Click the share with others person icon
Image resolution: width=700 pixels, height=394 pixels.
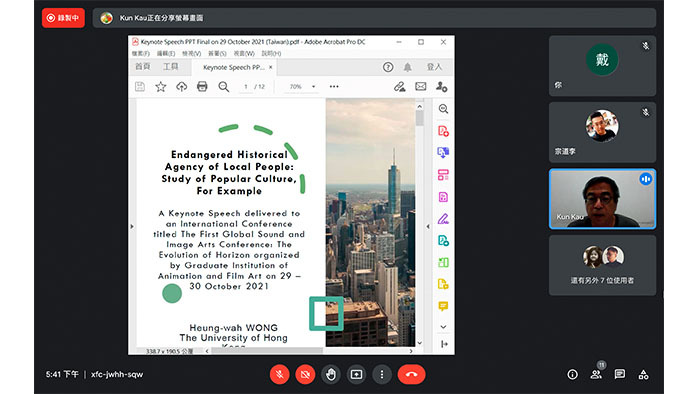(442, 87)
